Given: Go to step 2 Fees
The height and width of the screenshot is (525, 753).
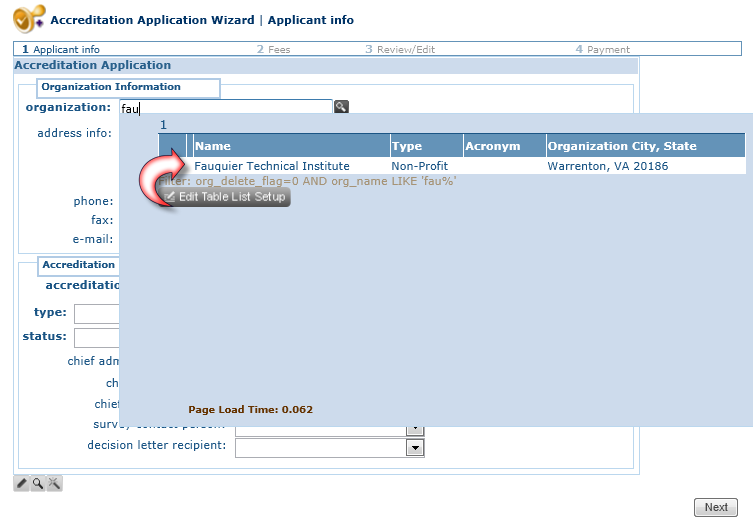Looking at the screenshot, I should pyautogui.click(x=273, y=49).
